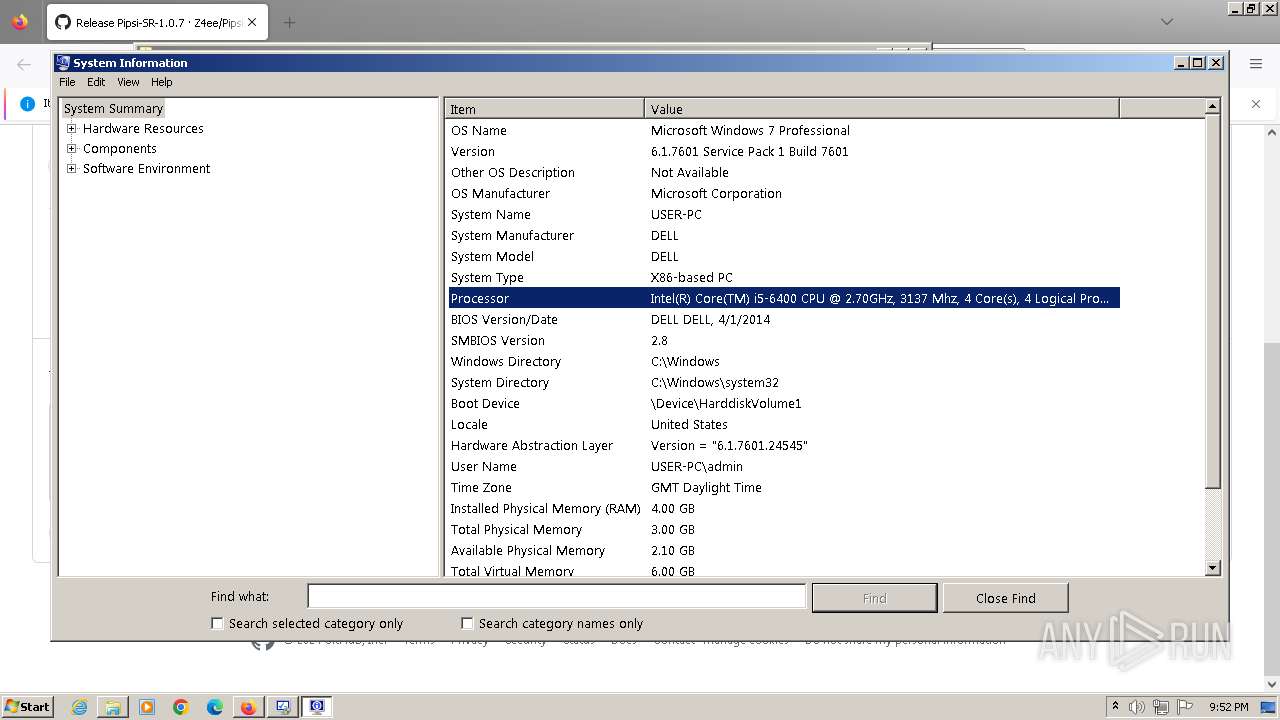
Task: Click the list scrollbar down arrow
Action: click(1213, 568)
